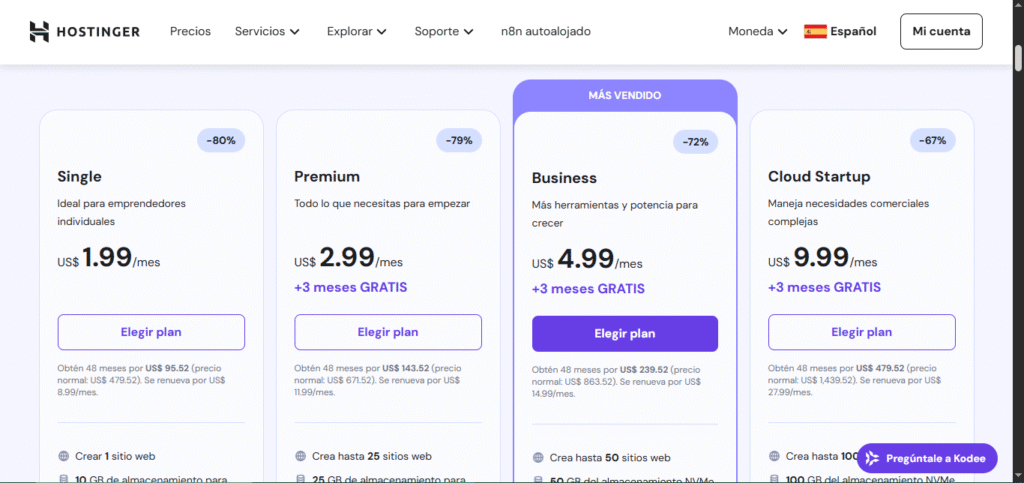Click the Spanish flag icon
The height and width of the screenshot is (483, 1024).
click(x=815, y=31)
